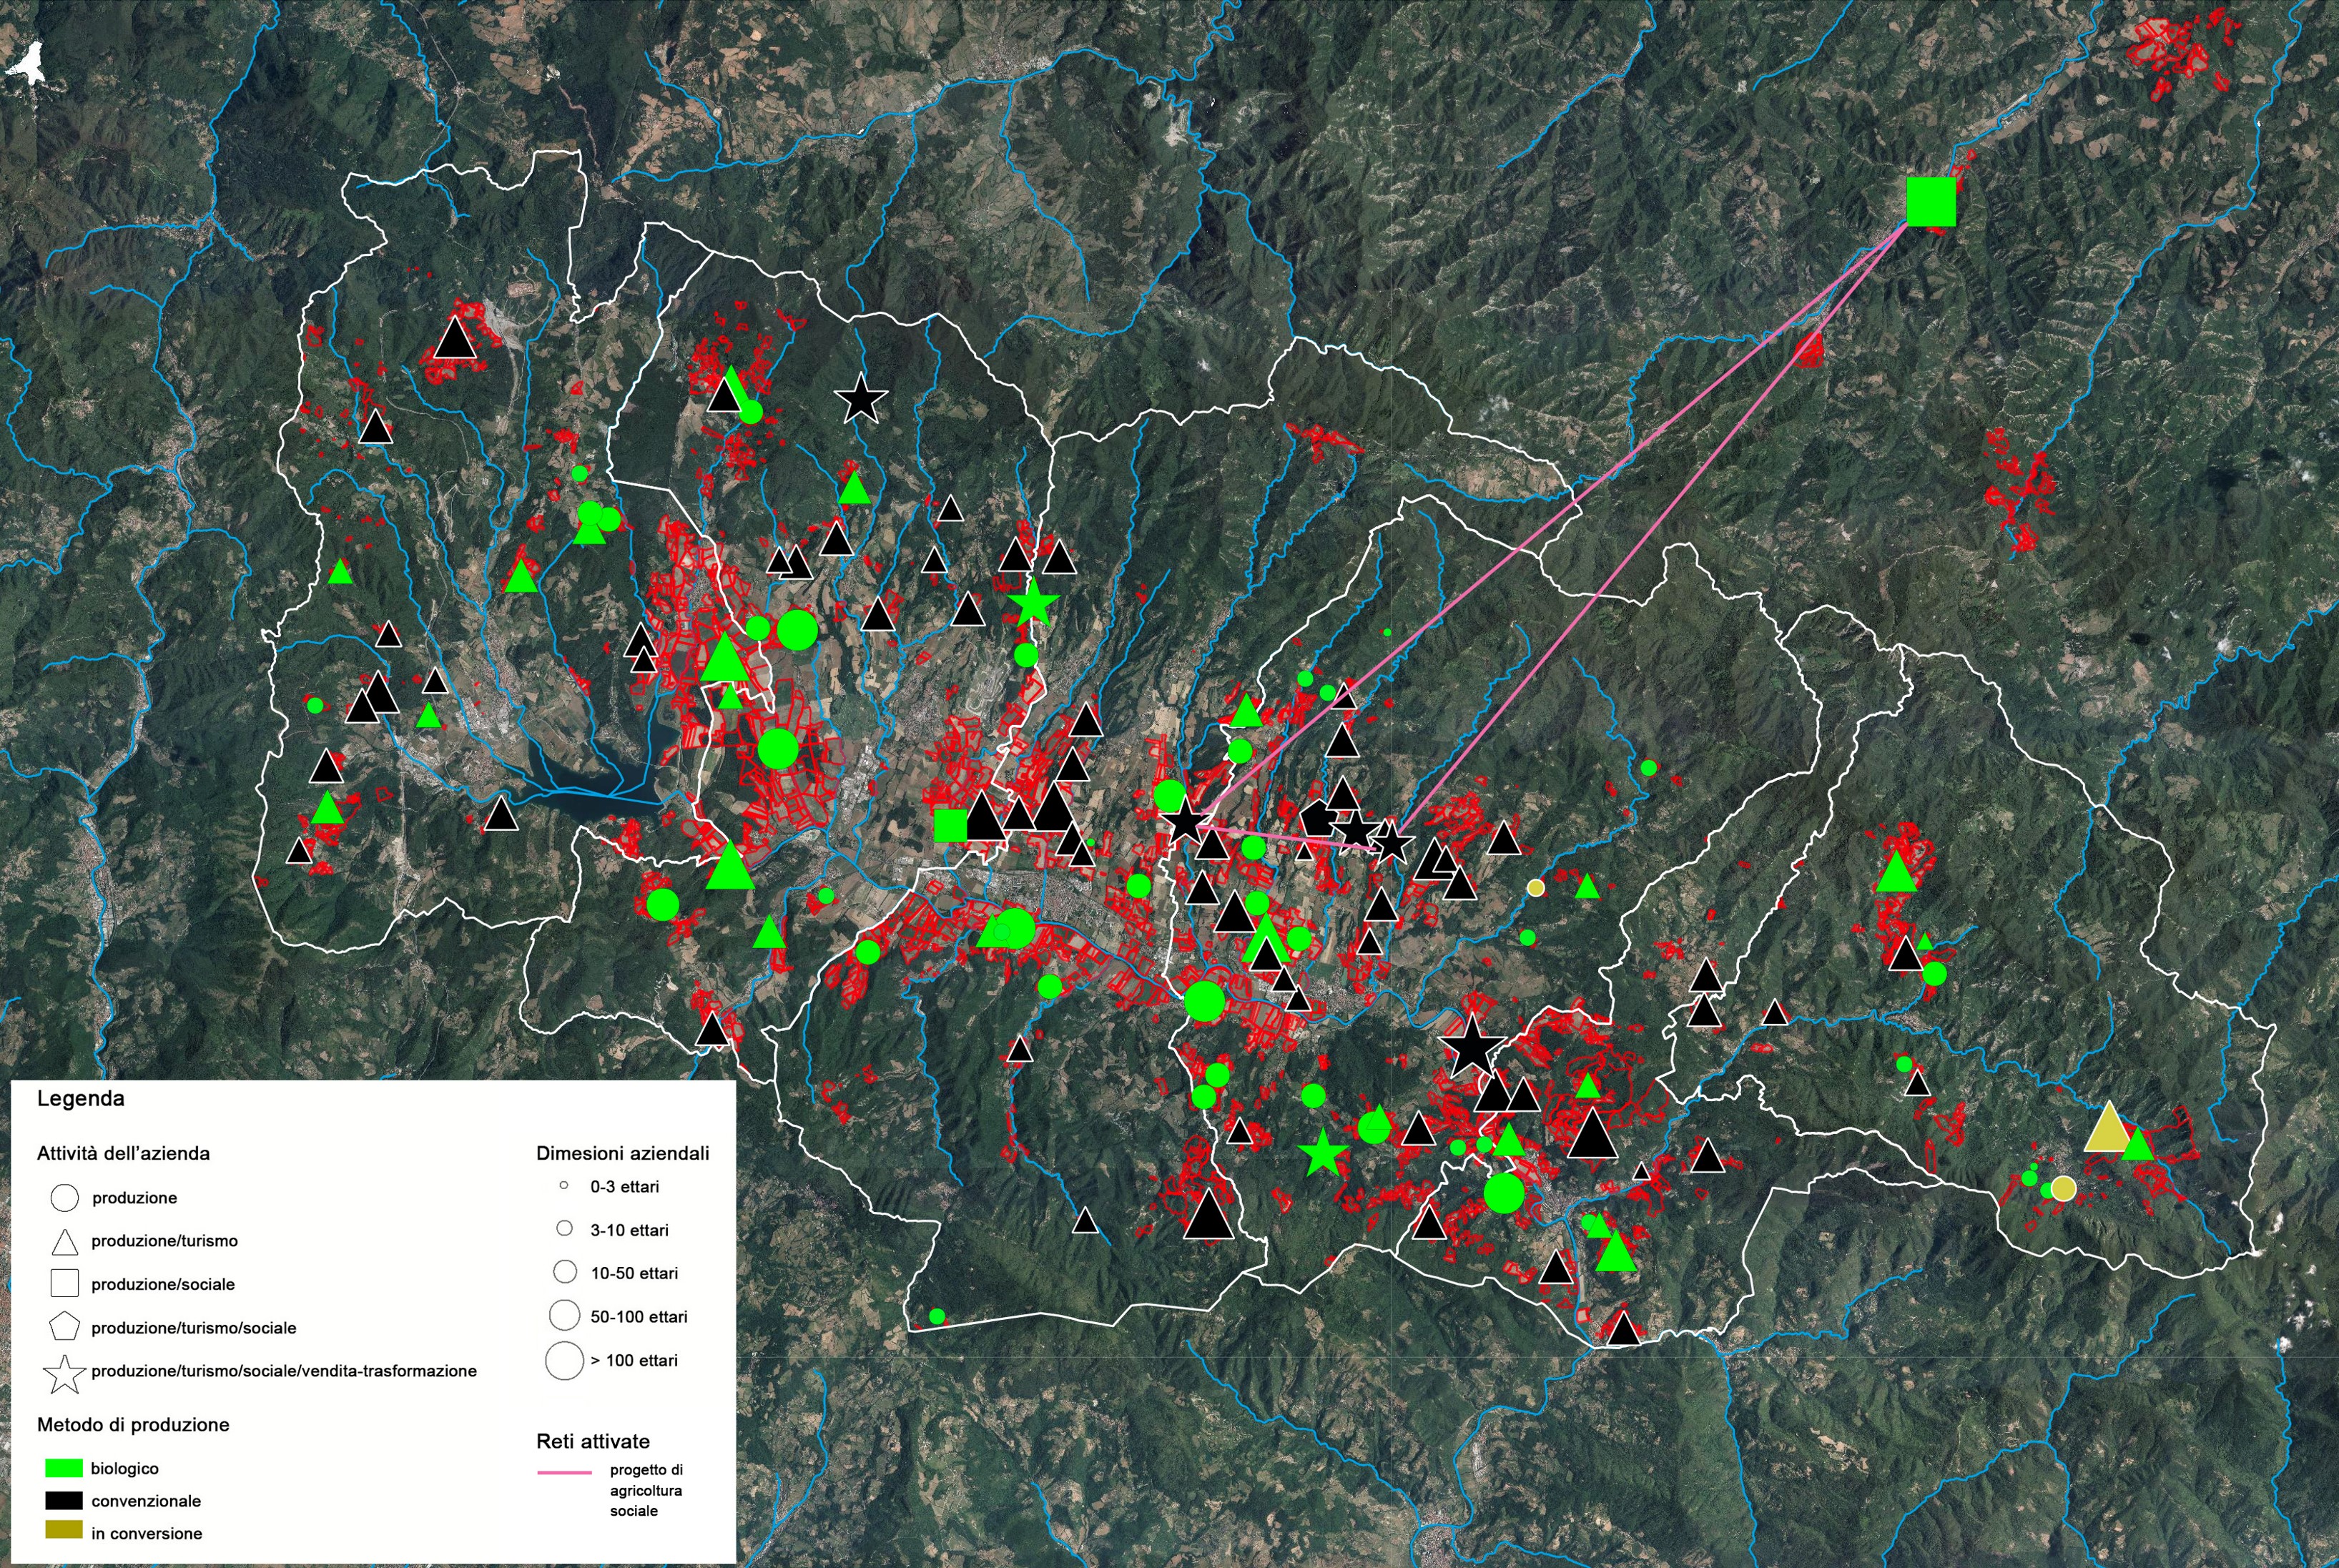Click the green biologico color swatch
The image size is (2339, 1568).
64,1468
